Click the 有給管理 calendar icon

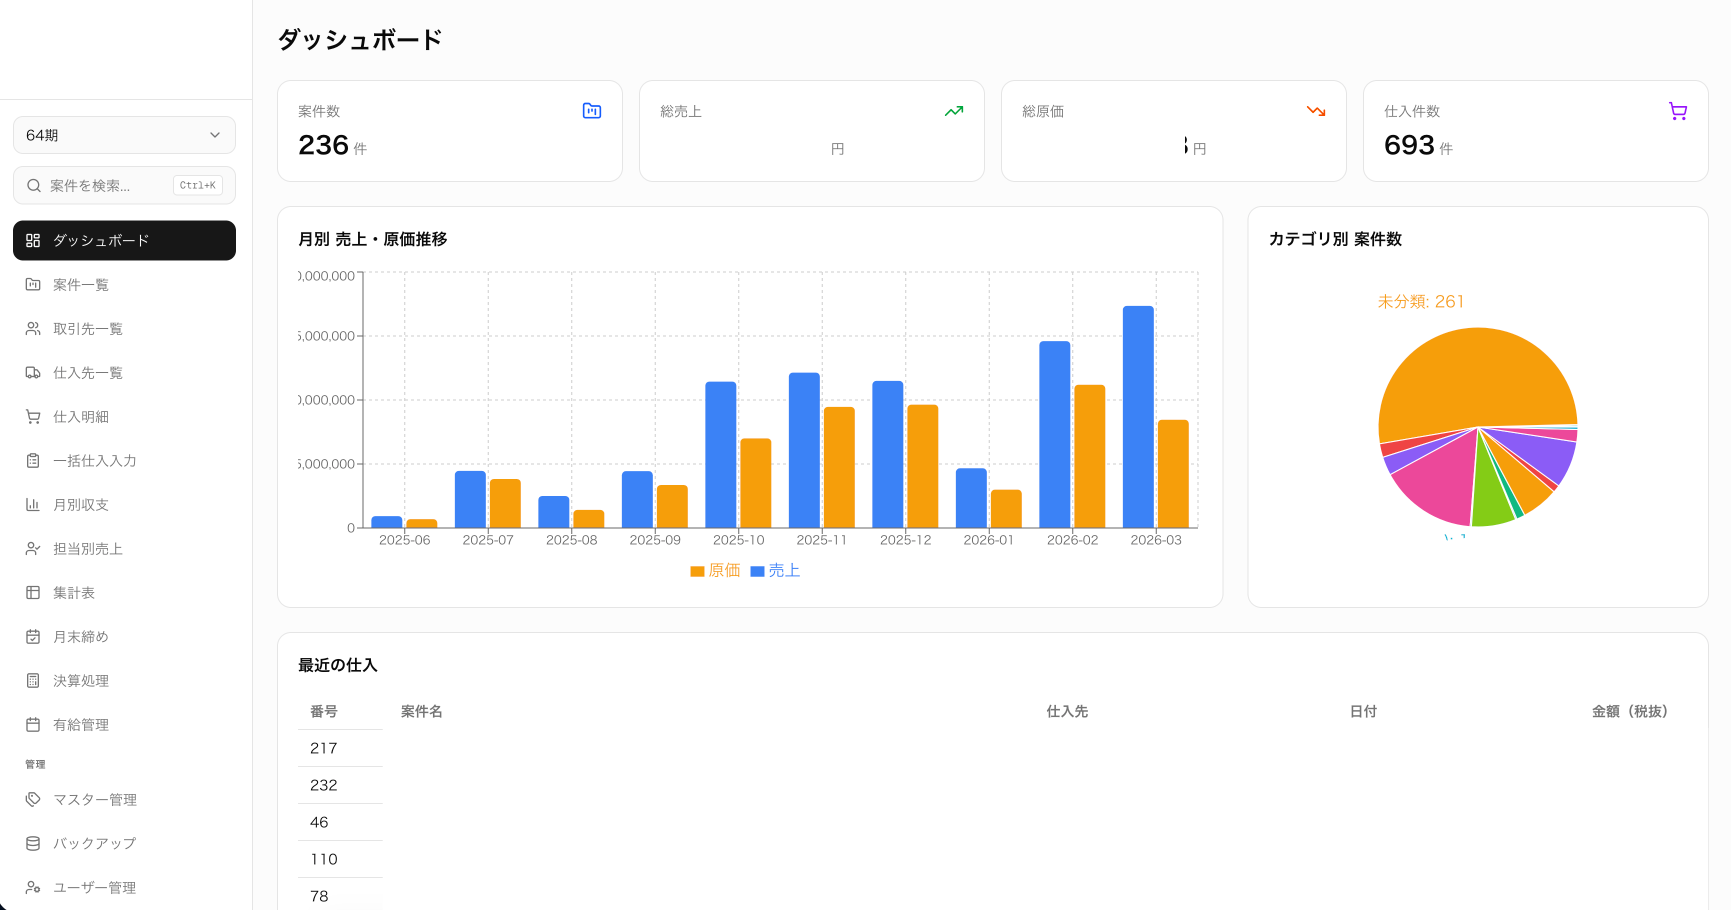[33, 724]
